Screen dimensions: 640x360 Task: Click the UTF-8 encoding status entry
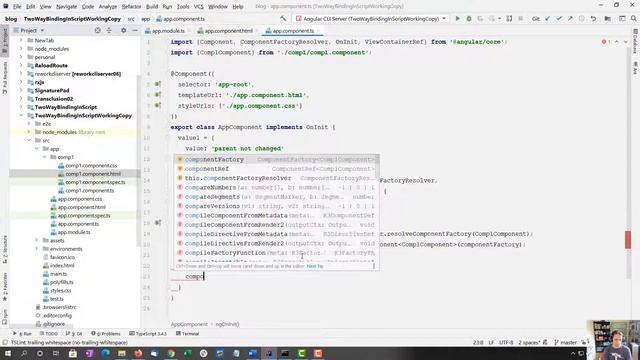point(506,342)
